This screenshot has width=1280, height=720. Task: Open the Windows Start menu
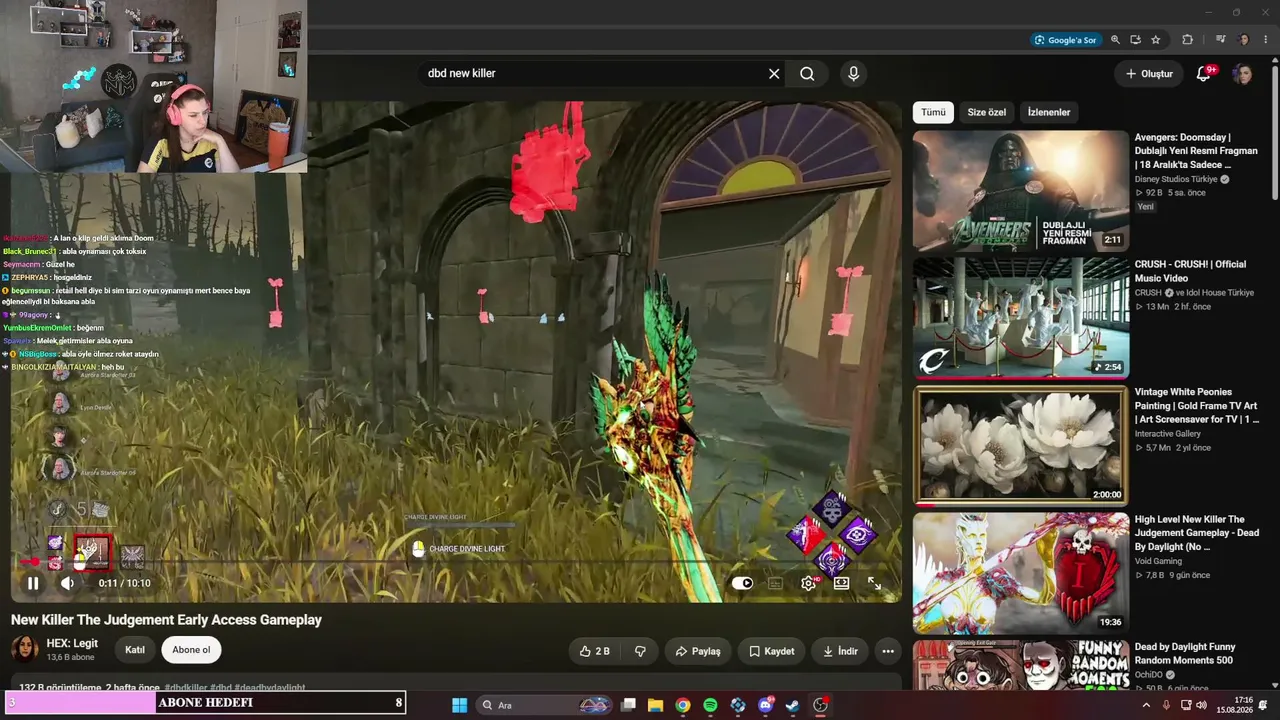[459, 705]
